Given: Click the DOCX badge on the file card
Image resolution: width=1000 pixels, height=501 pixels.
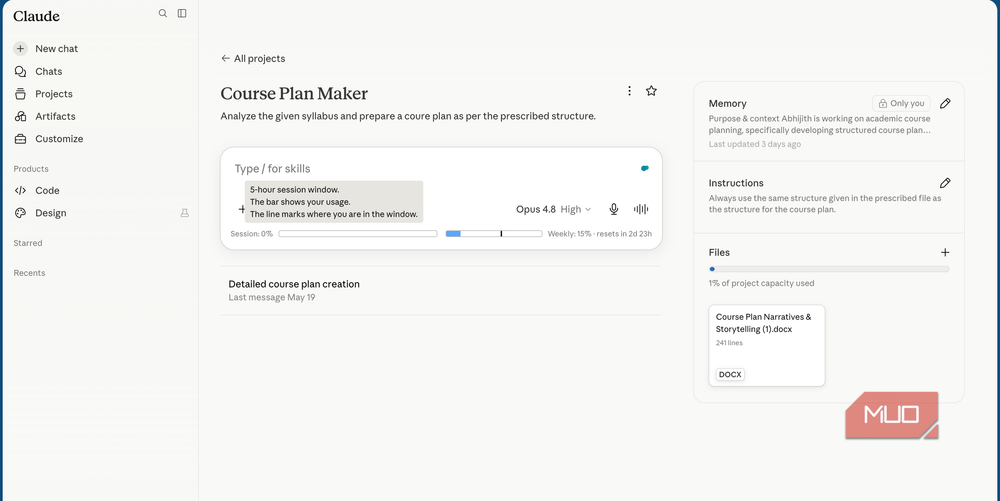Looking at the screenshot, I should [x=730, y=375].
